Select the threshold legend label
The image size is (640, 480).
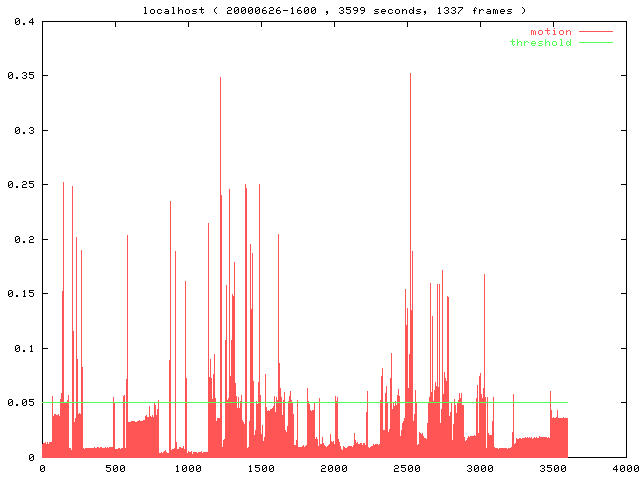(x=541, y=43)
